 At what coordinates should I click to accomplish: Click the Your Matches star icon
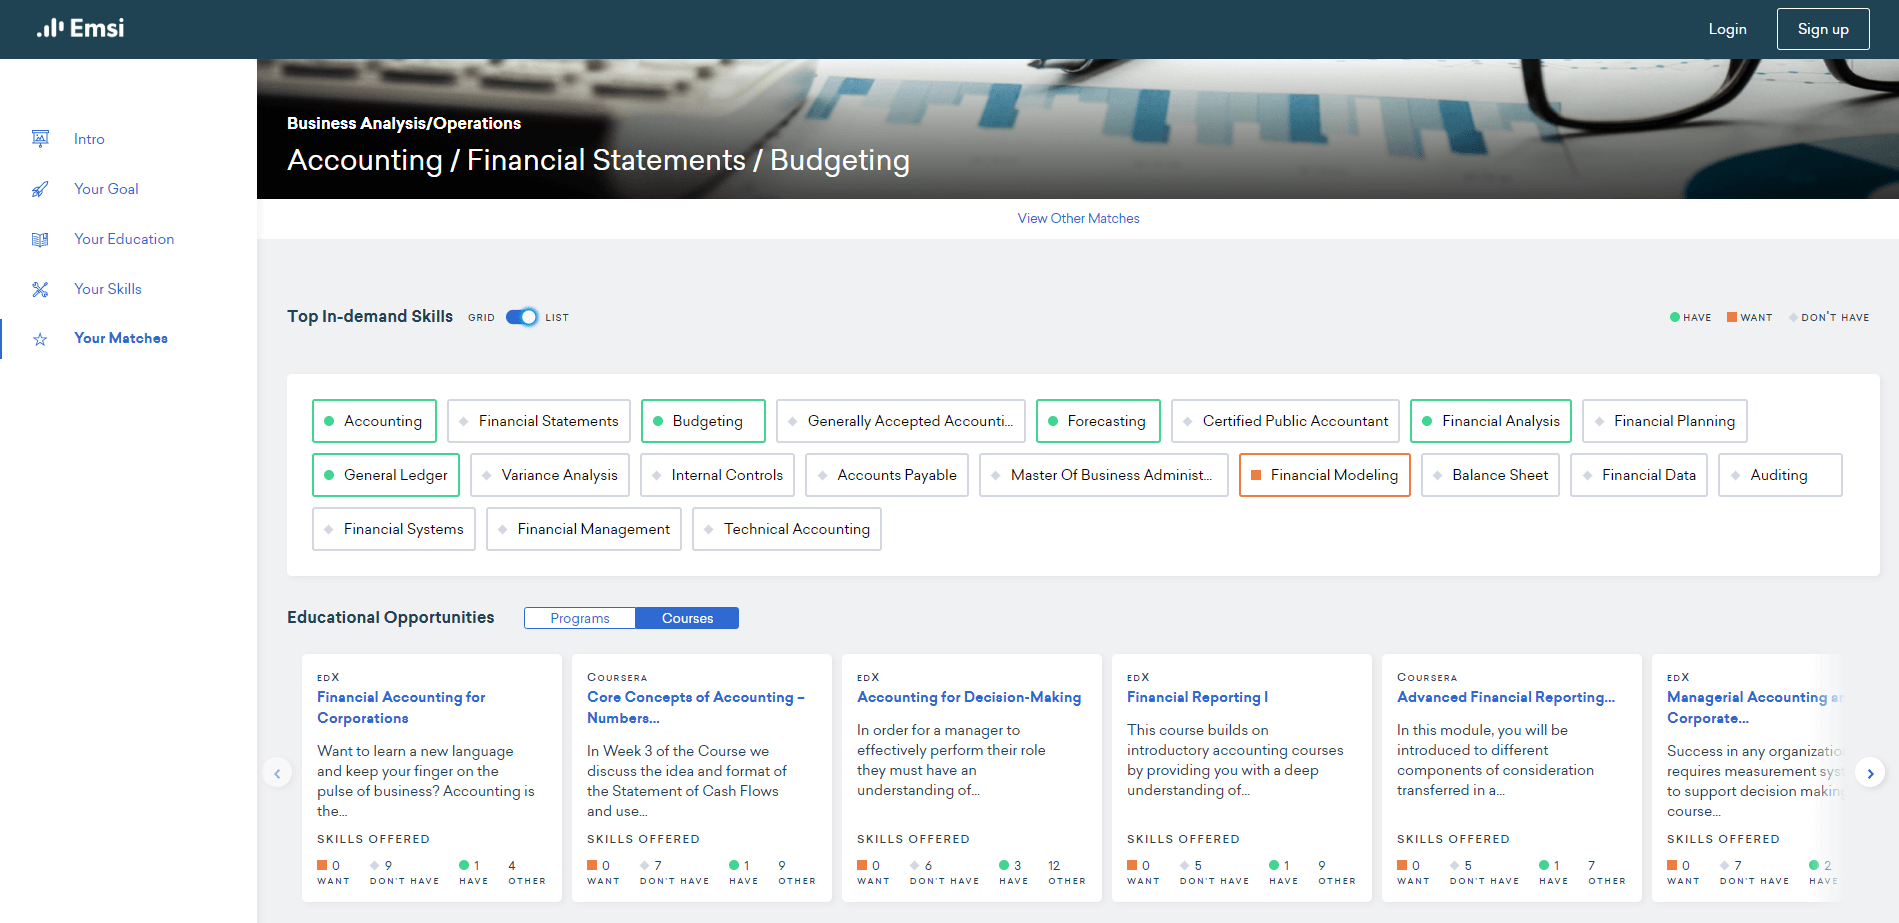tap(40, 339)
